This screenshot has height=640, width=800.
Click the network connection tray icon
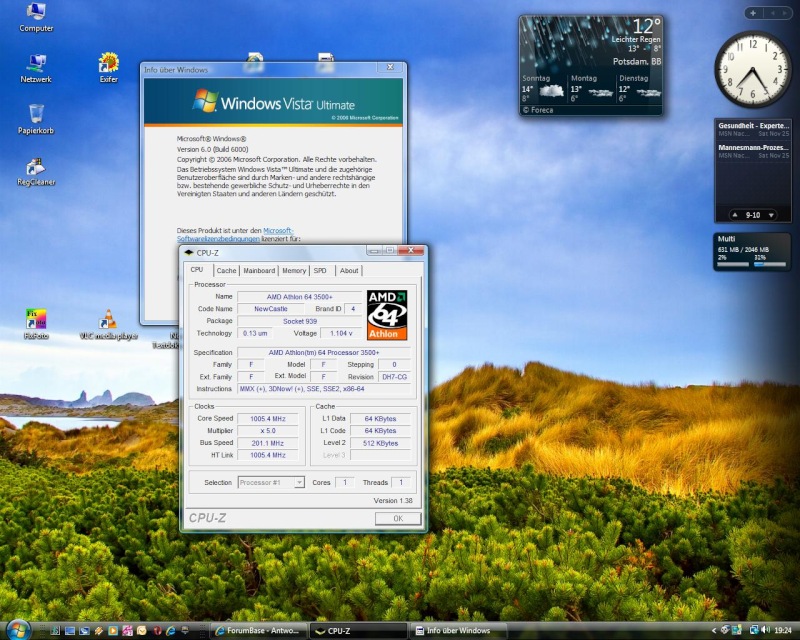pos(754,630)
